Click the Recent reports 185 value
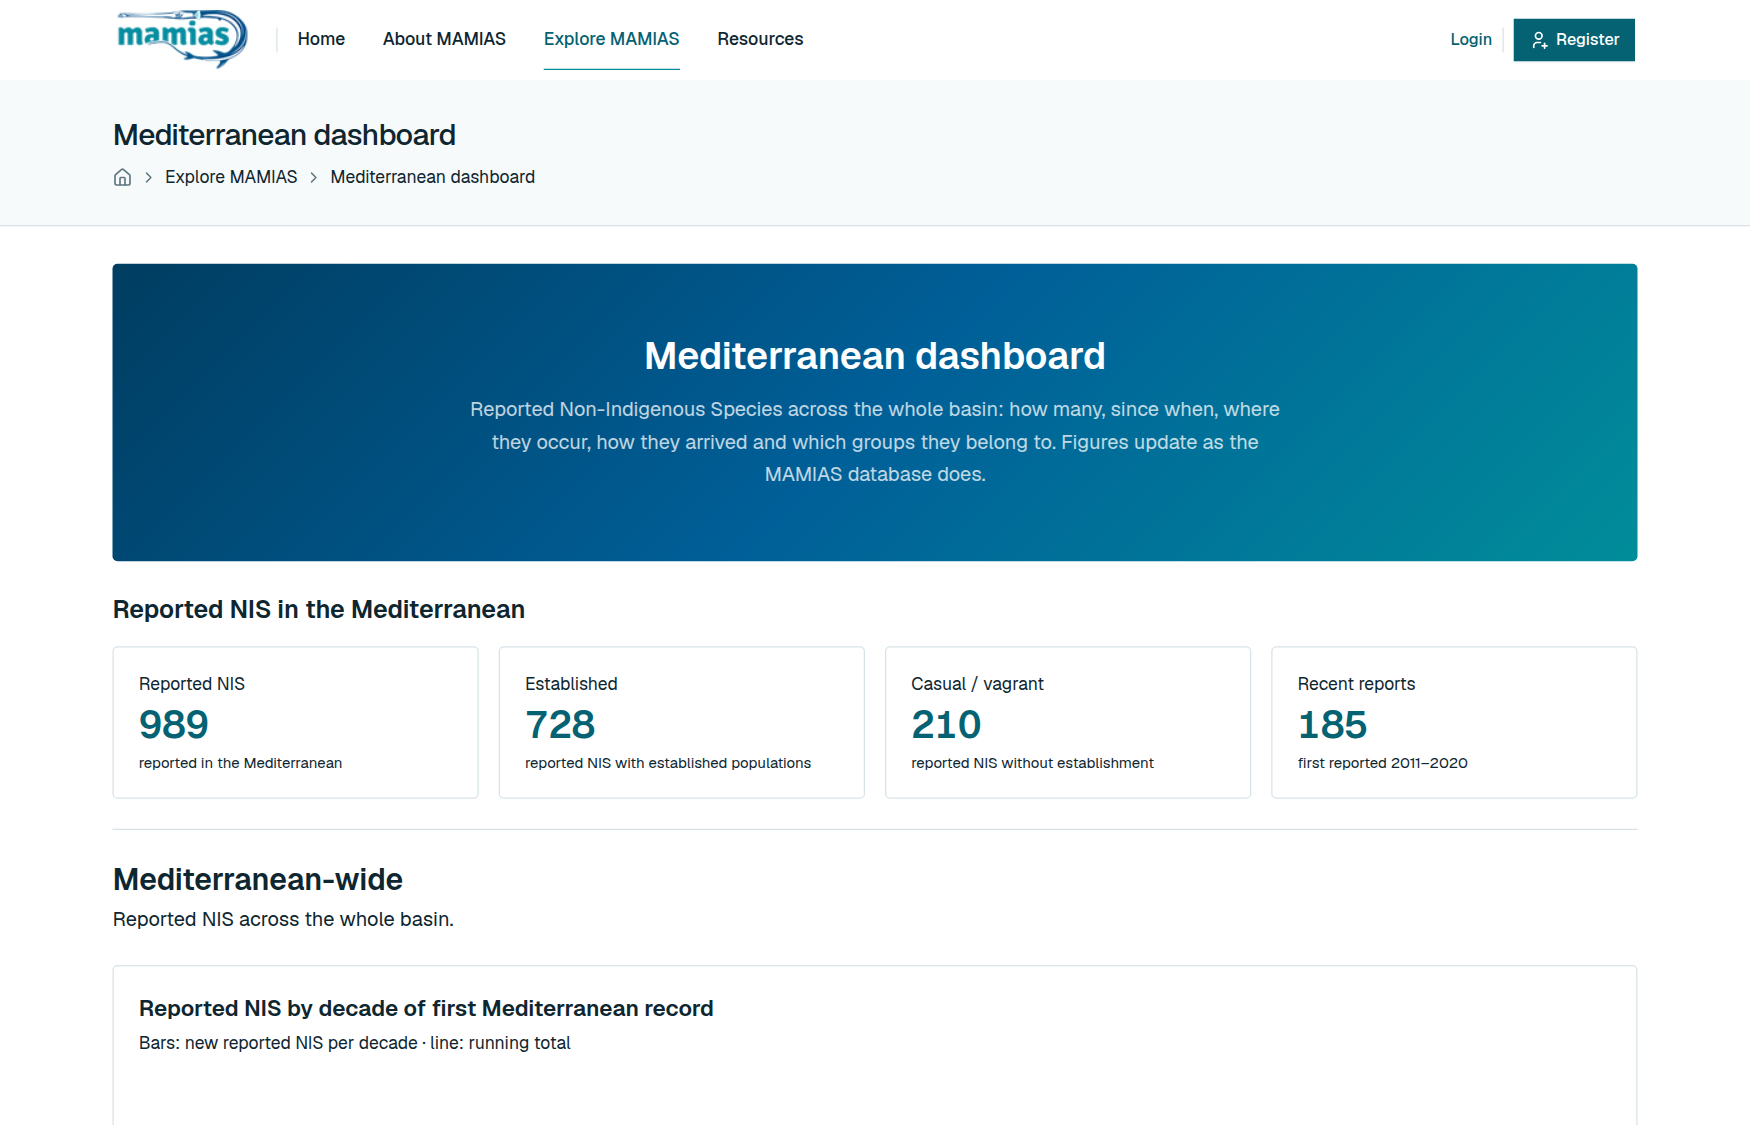This screenshot has width=1750, height=1125. (1332, 725)
